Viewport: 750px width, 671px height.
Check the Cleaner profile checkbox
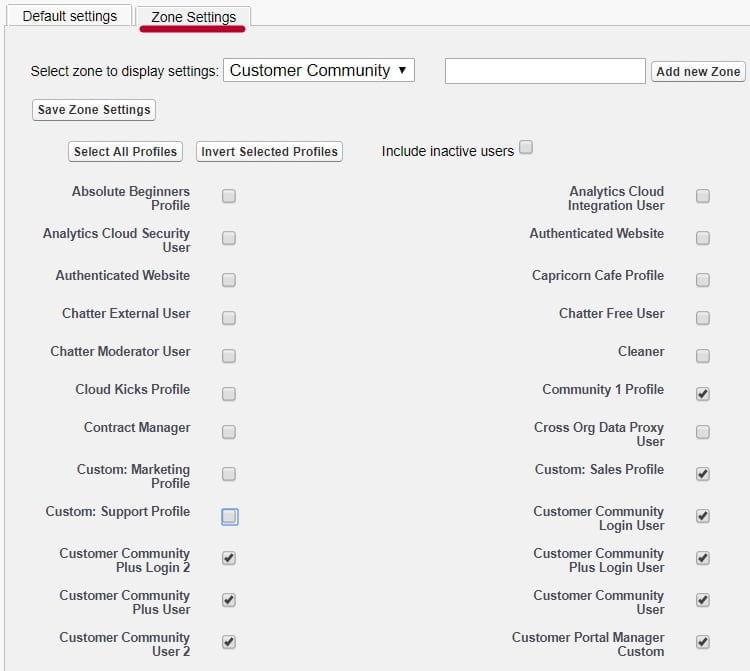point(703,356)
